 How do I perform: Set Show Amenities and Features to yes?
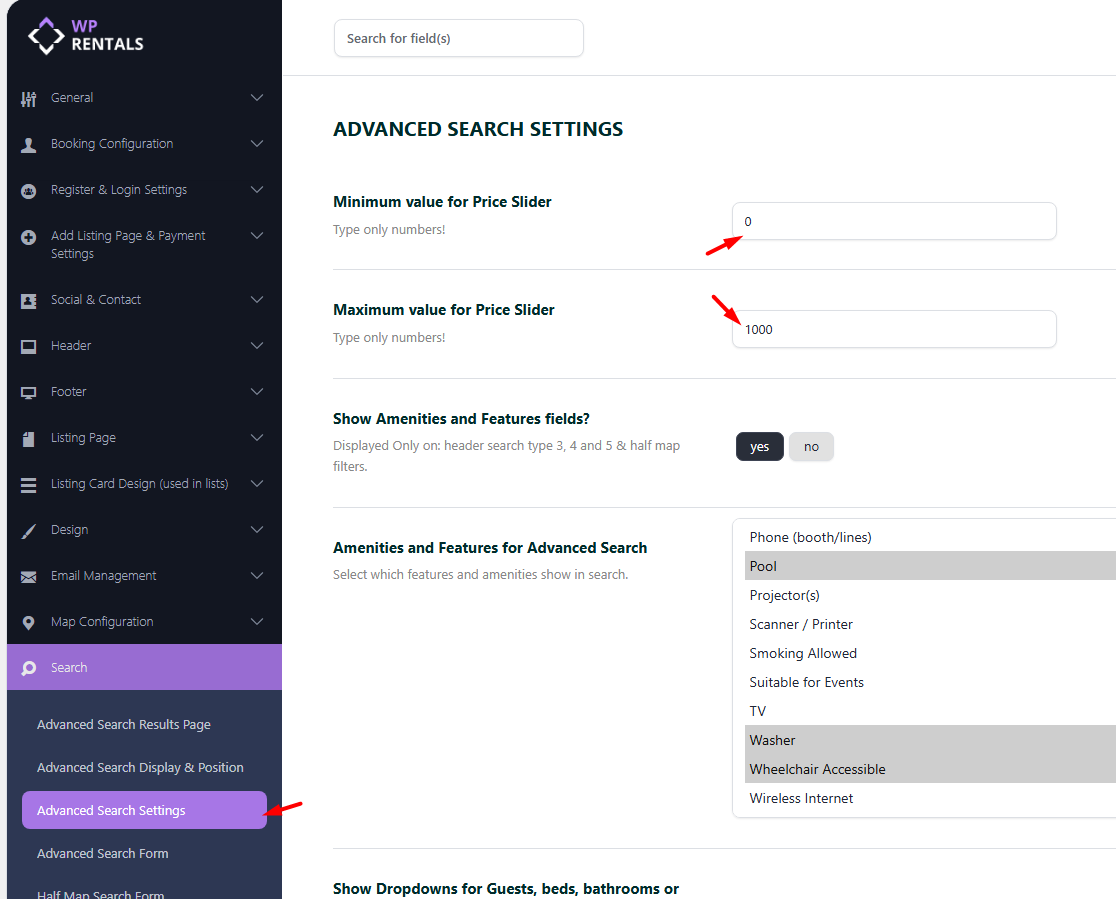point(759,447)
